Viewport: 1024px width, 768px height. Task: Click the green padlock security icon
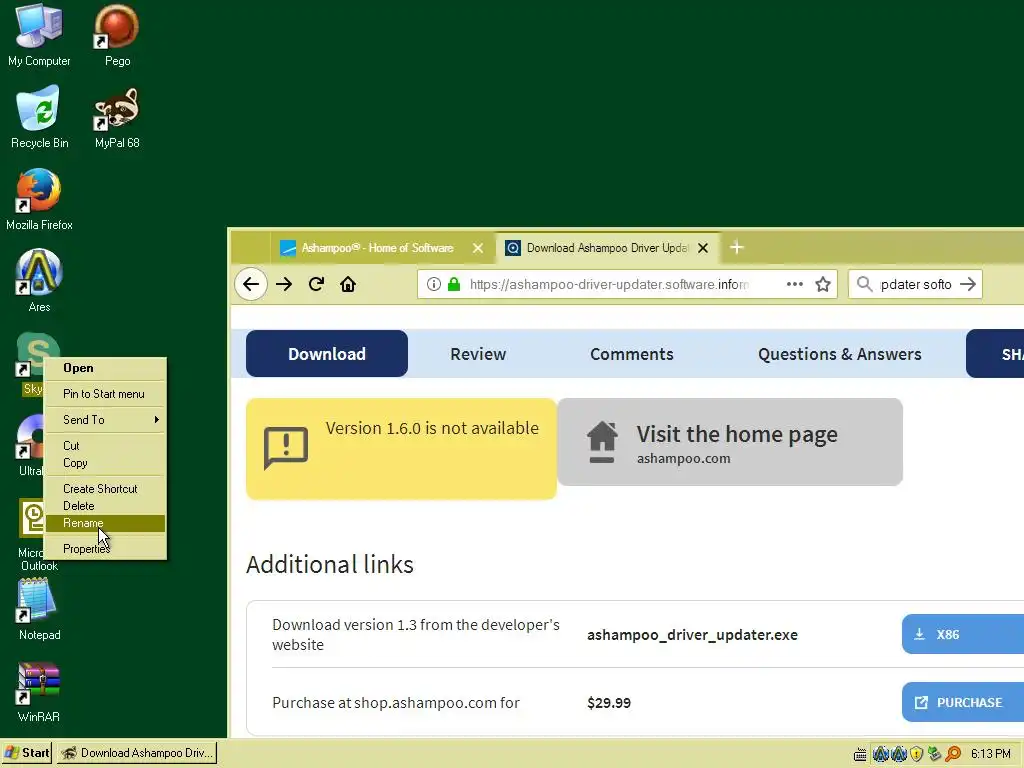(454, 284)
